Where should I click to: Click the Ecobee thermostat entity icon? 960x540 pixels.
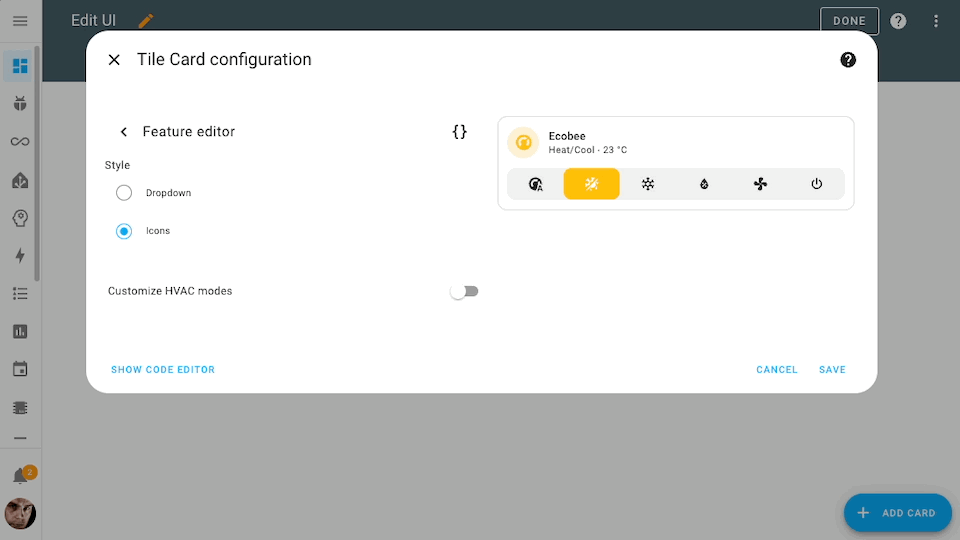pyautogui.click(x=523, y=142)
